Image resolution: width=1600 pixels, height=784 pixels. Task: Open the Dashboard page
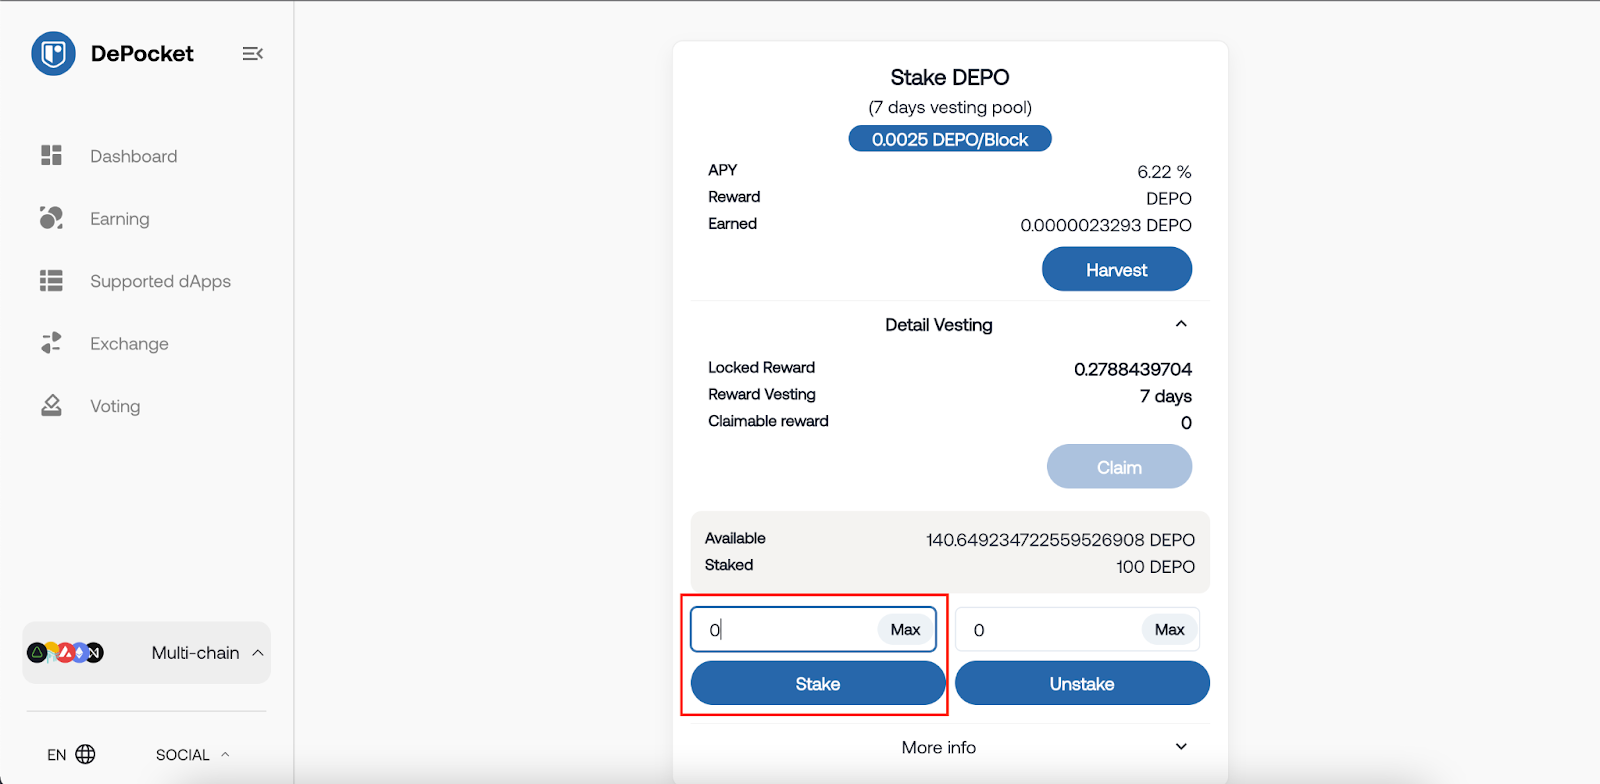click(x=134, y=156)
